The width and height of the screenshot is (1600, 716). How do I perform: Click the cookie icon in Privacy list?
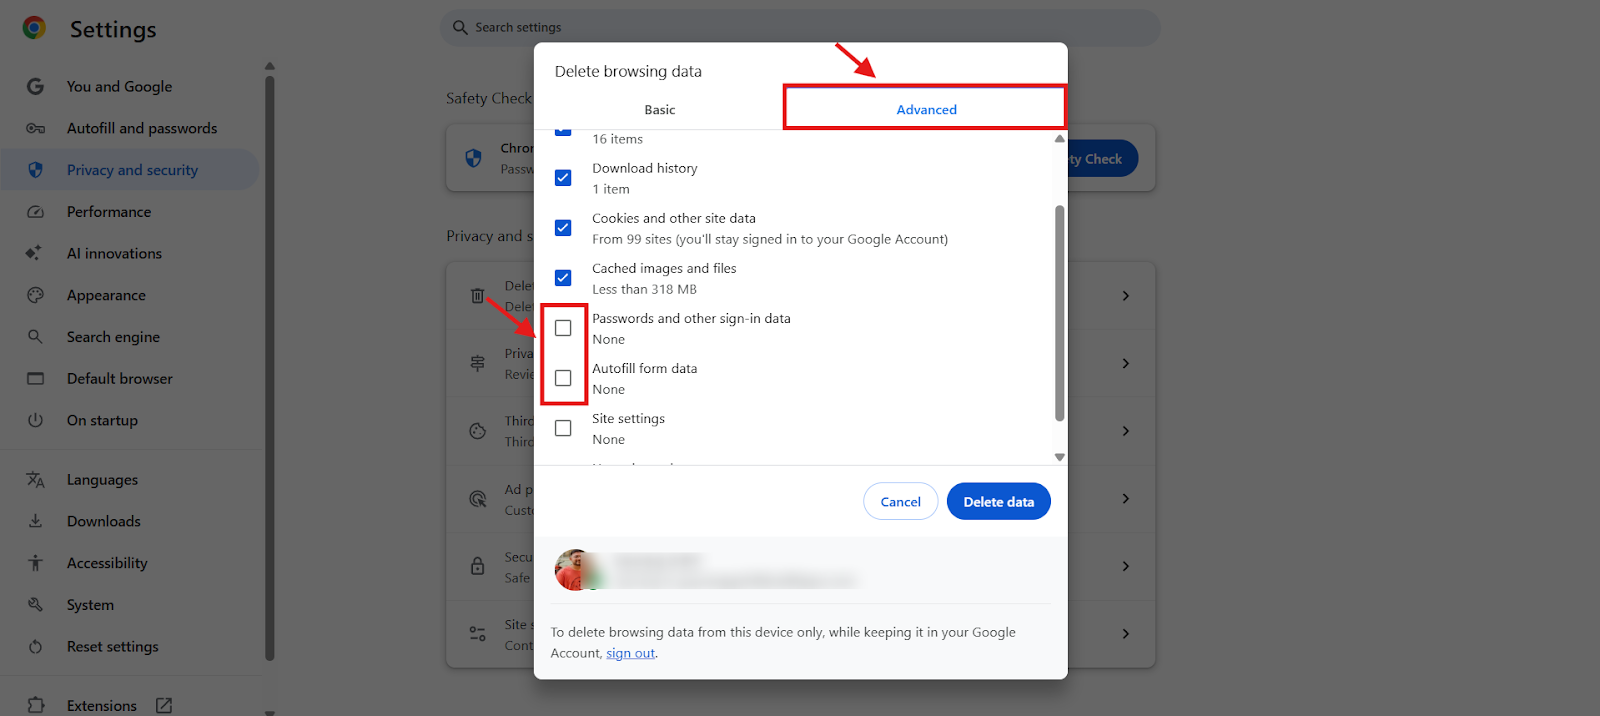click(478, 431)
